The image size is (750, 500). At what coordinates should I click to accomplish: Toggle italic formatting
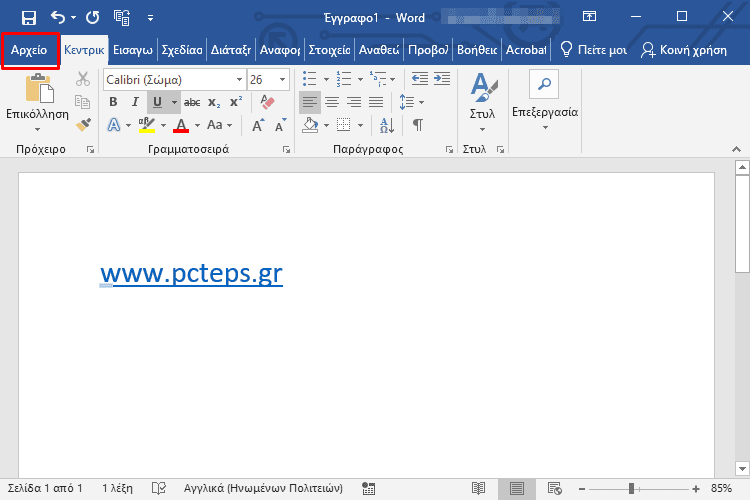coord(135,102)
